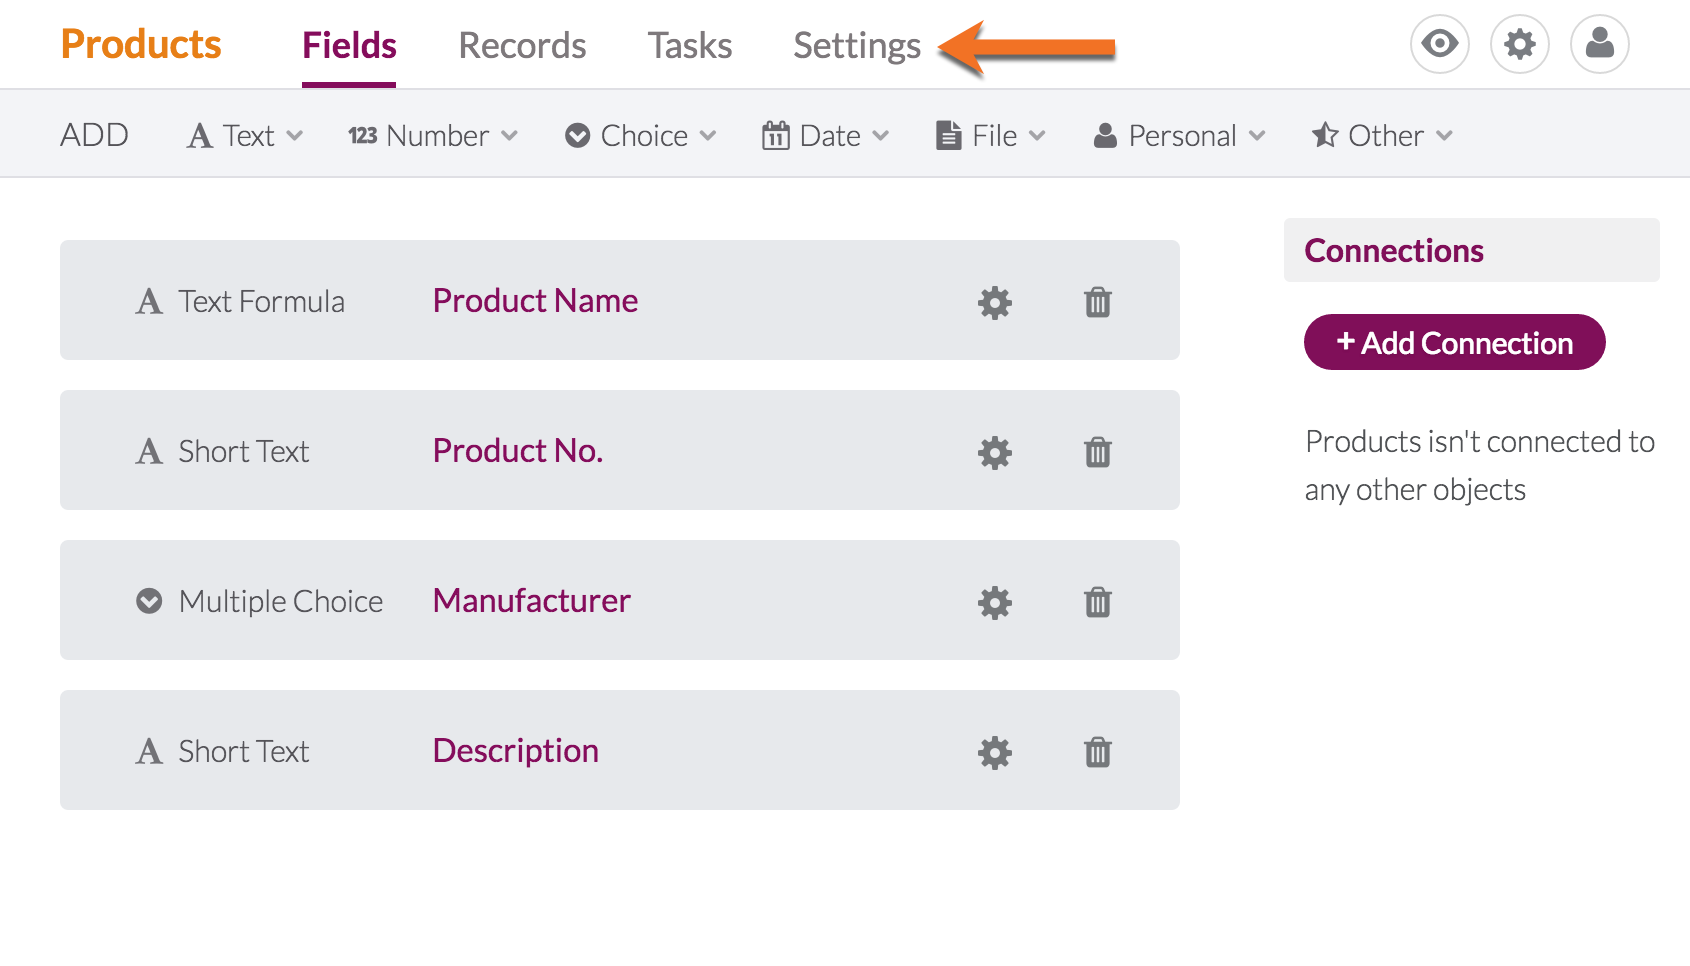The image size is (1690, 966).
Task: Click the ADD label in toolbar
Action: (94, 135)
